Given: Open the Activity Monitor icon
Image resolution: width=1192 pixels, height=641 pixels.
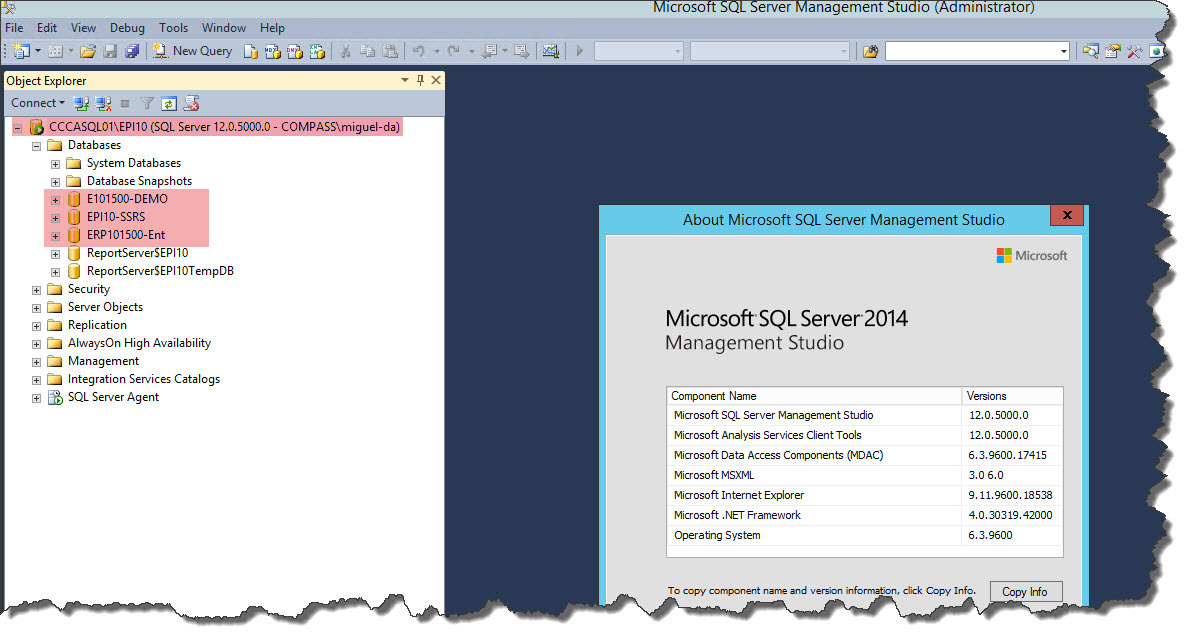Looking at the screenshot, I should coord(550,51).
